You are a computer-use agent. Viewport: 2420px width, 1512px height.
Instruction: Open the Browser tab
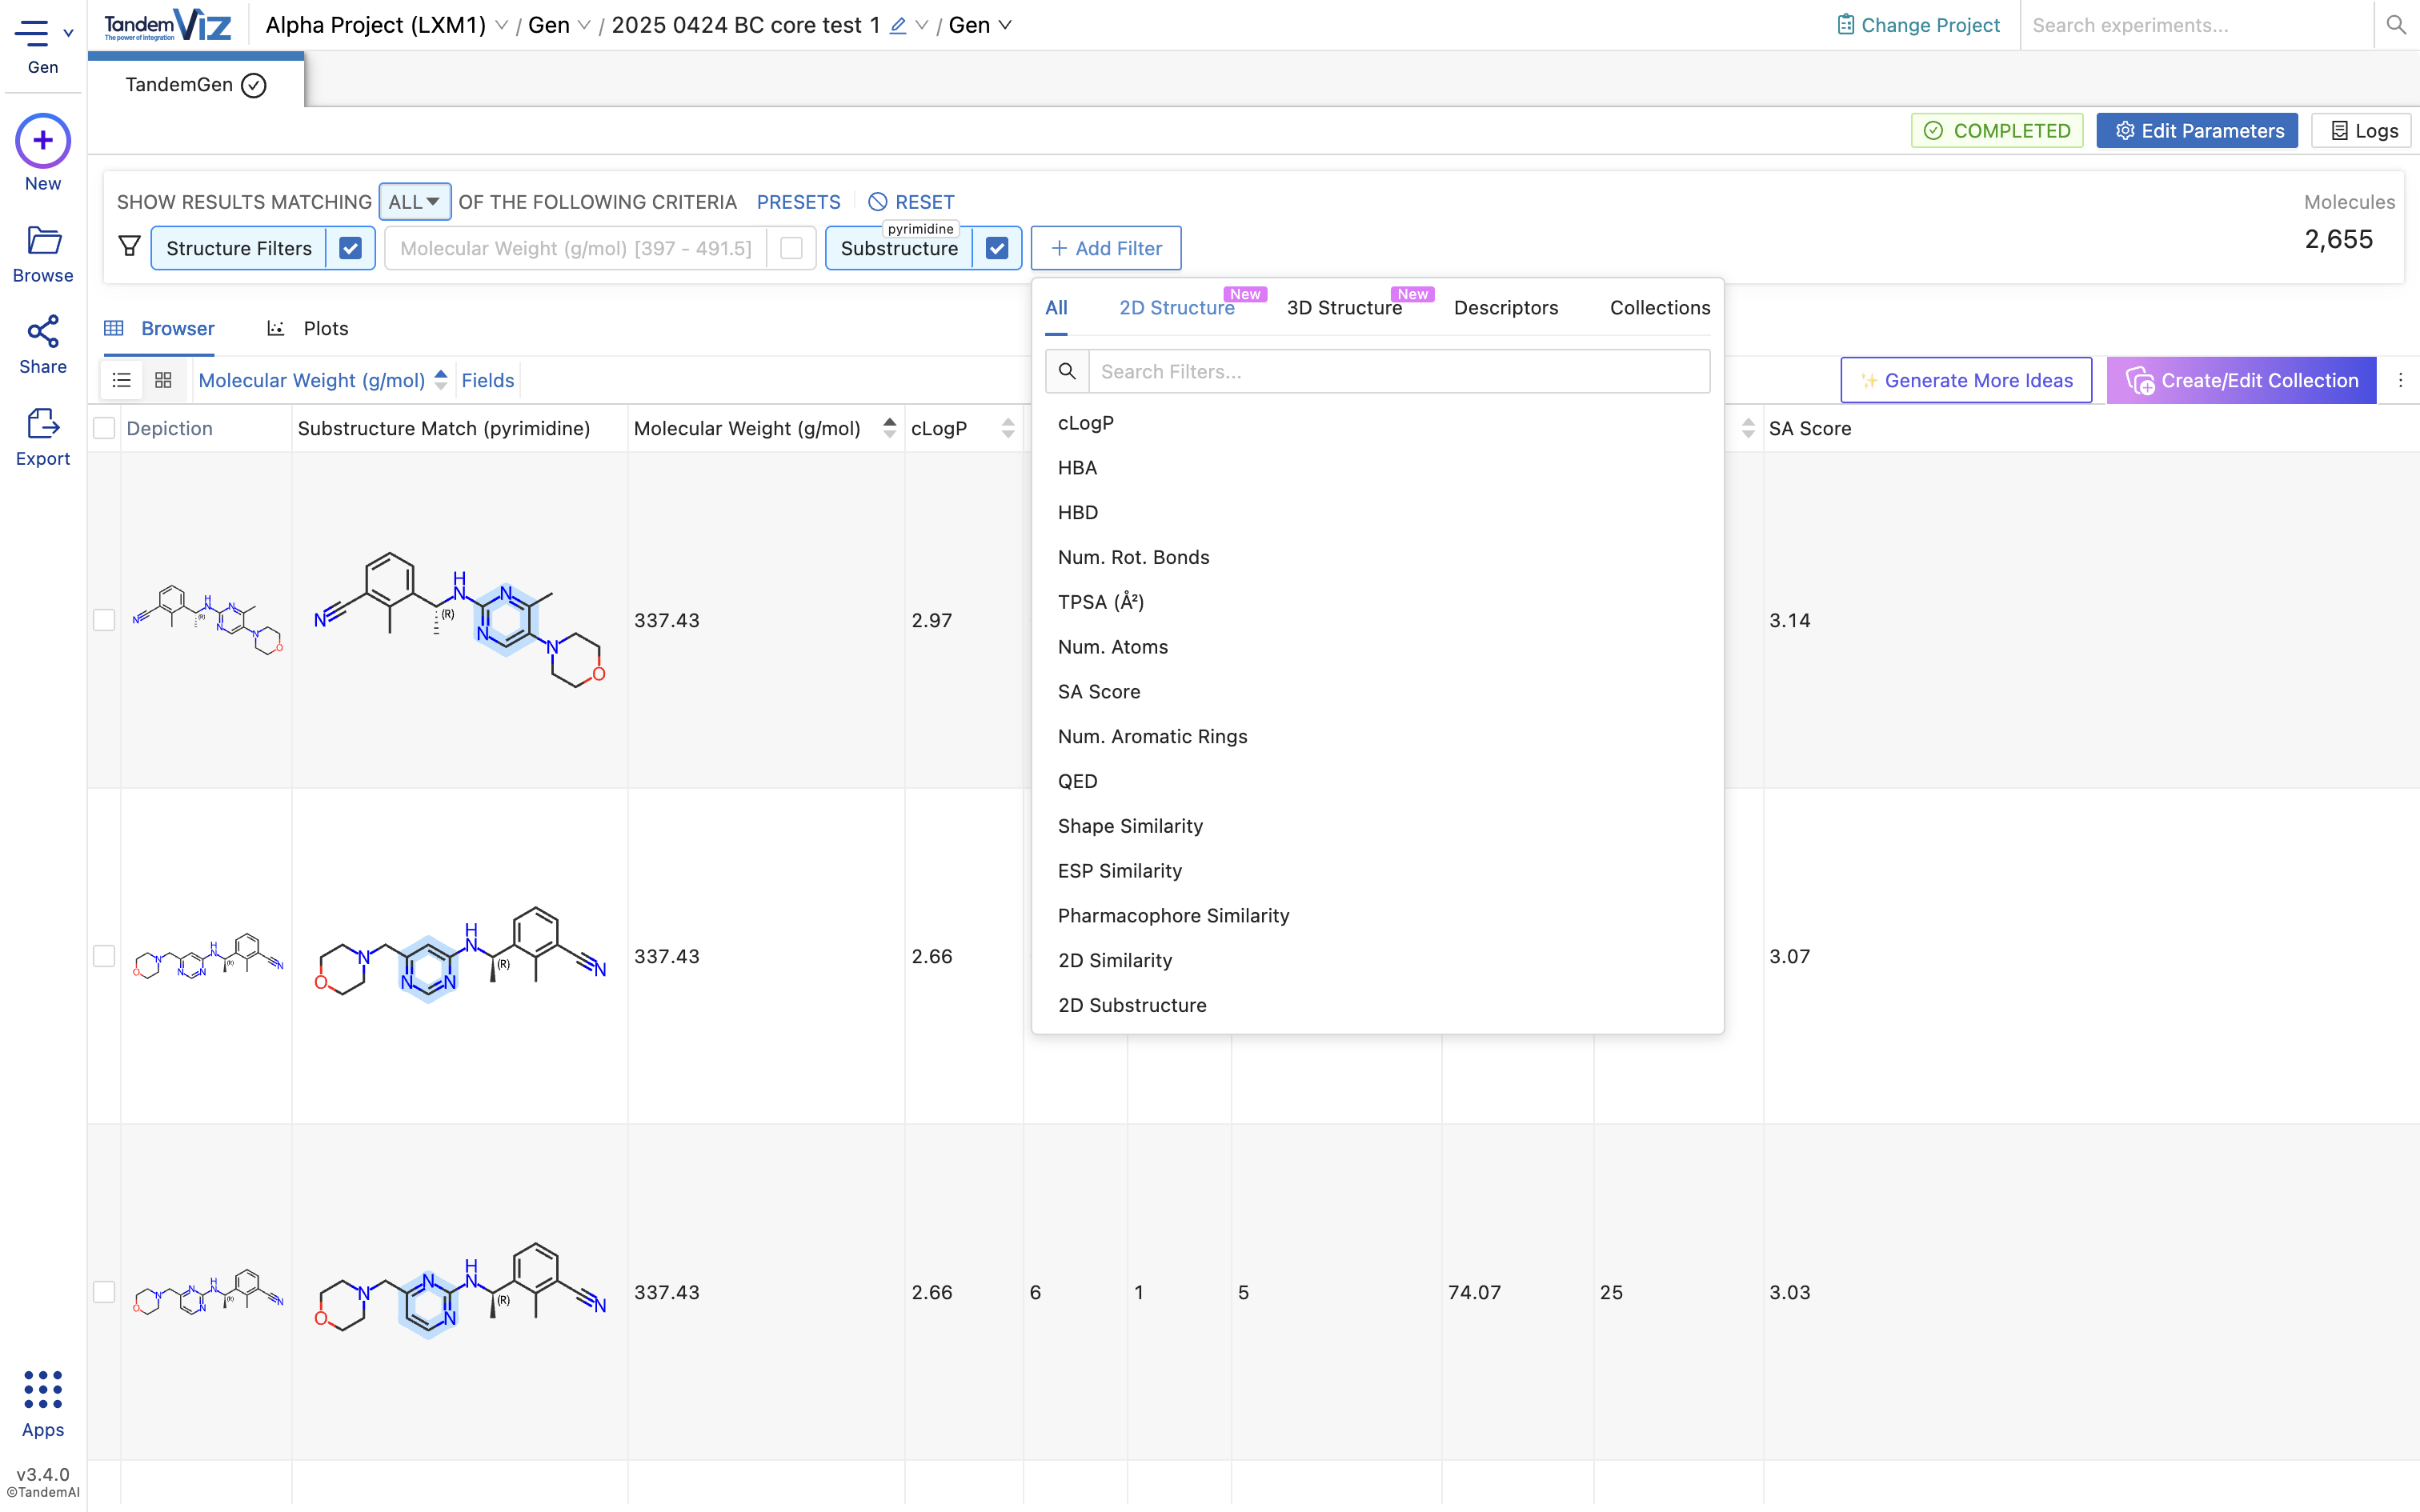[x=159, y=328]
